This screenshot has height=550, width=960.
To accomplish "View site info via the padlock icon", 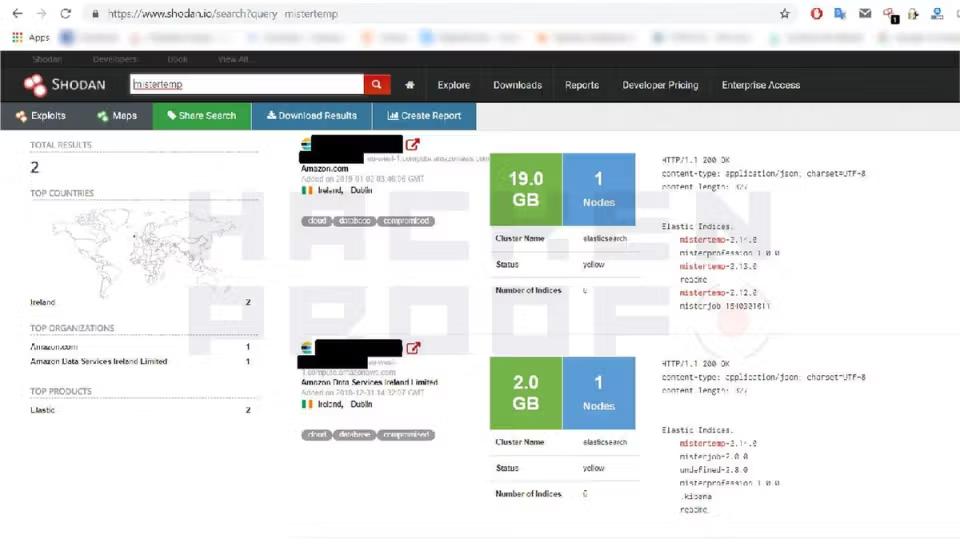I will click(95, 13).
